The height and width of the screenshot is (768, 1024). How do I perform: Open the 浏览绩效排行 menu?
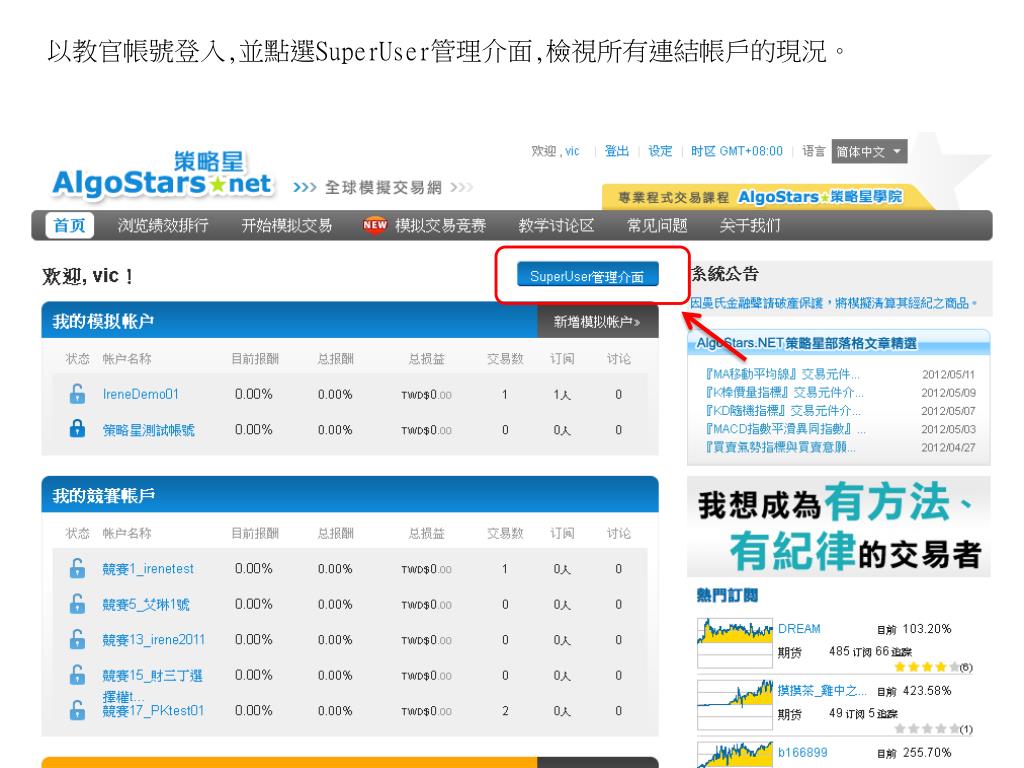[x=163, y=225]
